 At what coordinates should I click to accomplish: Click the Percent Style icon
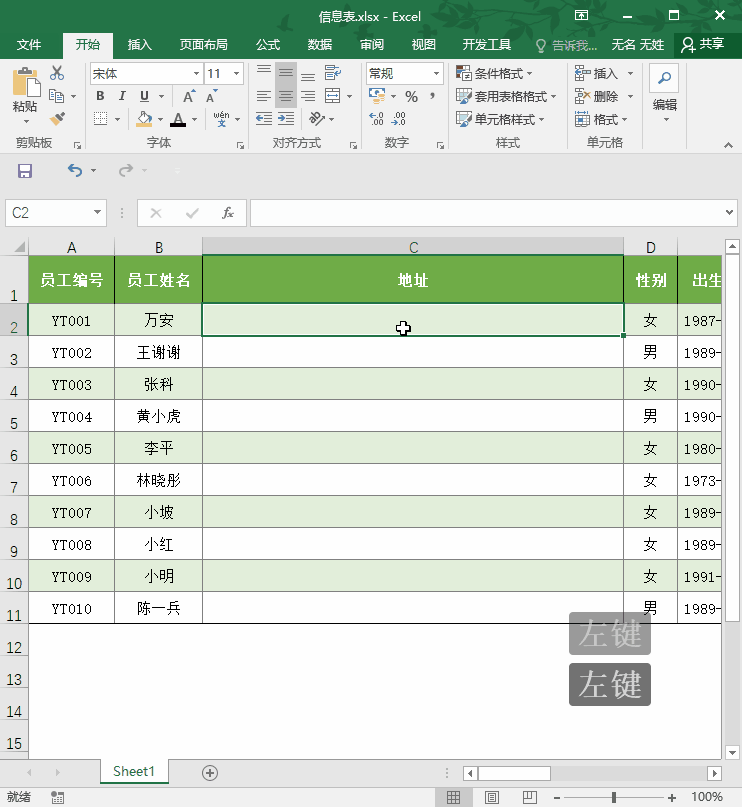(x=411, y=96)
